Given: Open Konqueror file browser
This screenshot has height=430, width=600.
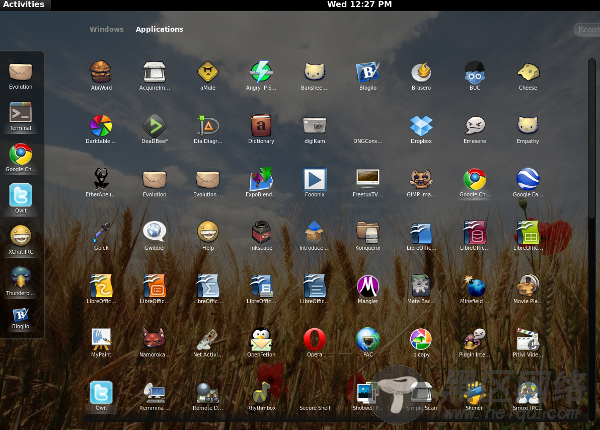Looking at the screenshot, I should point(368,236).
